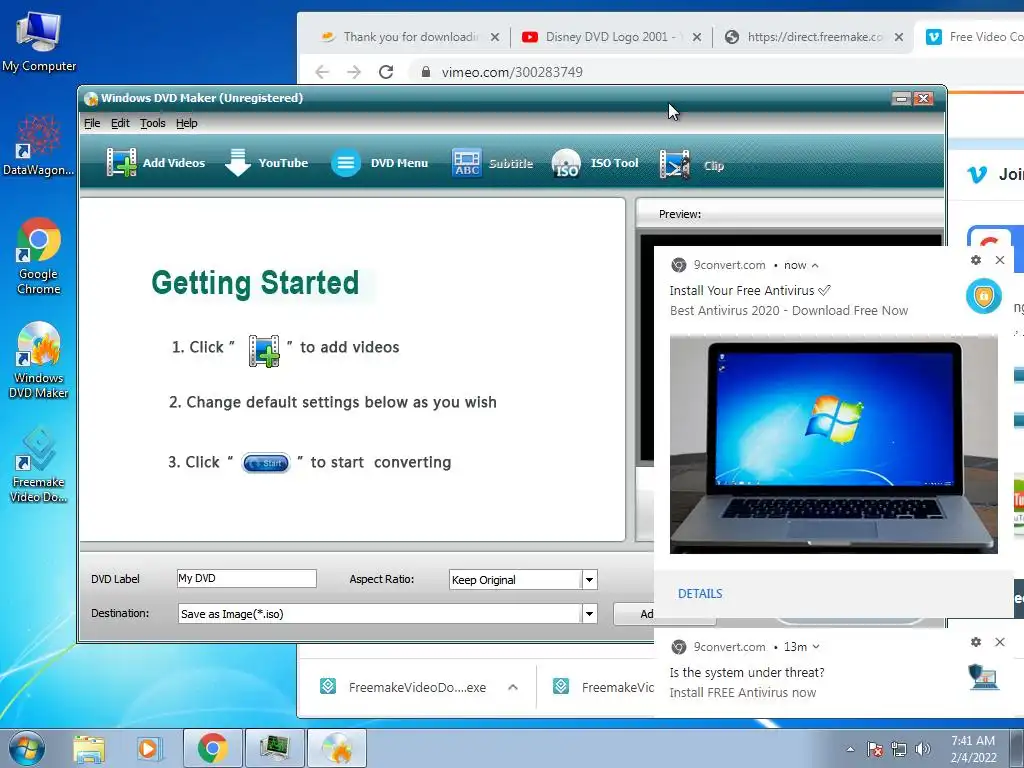Click the 'Keep Original' aspect ratio combo box

point(523,579)
